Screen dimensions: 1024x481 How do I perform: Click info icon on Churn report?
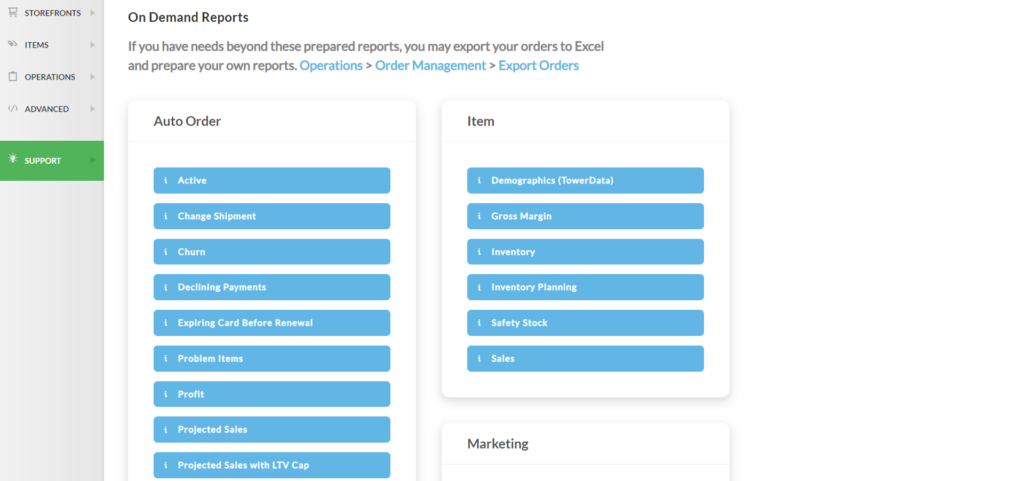pos(166,252)
